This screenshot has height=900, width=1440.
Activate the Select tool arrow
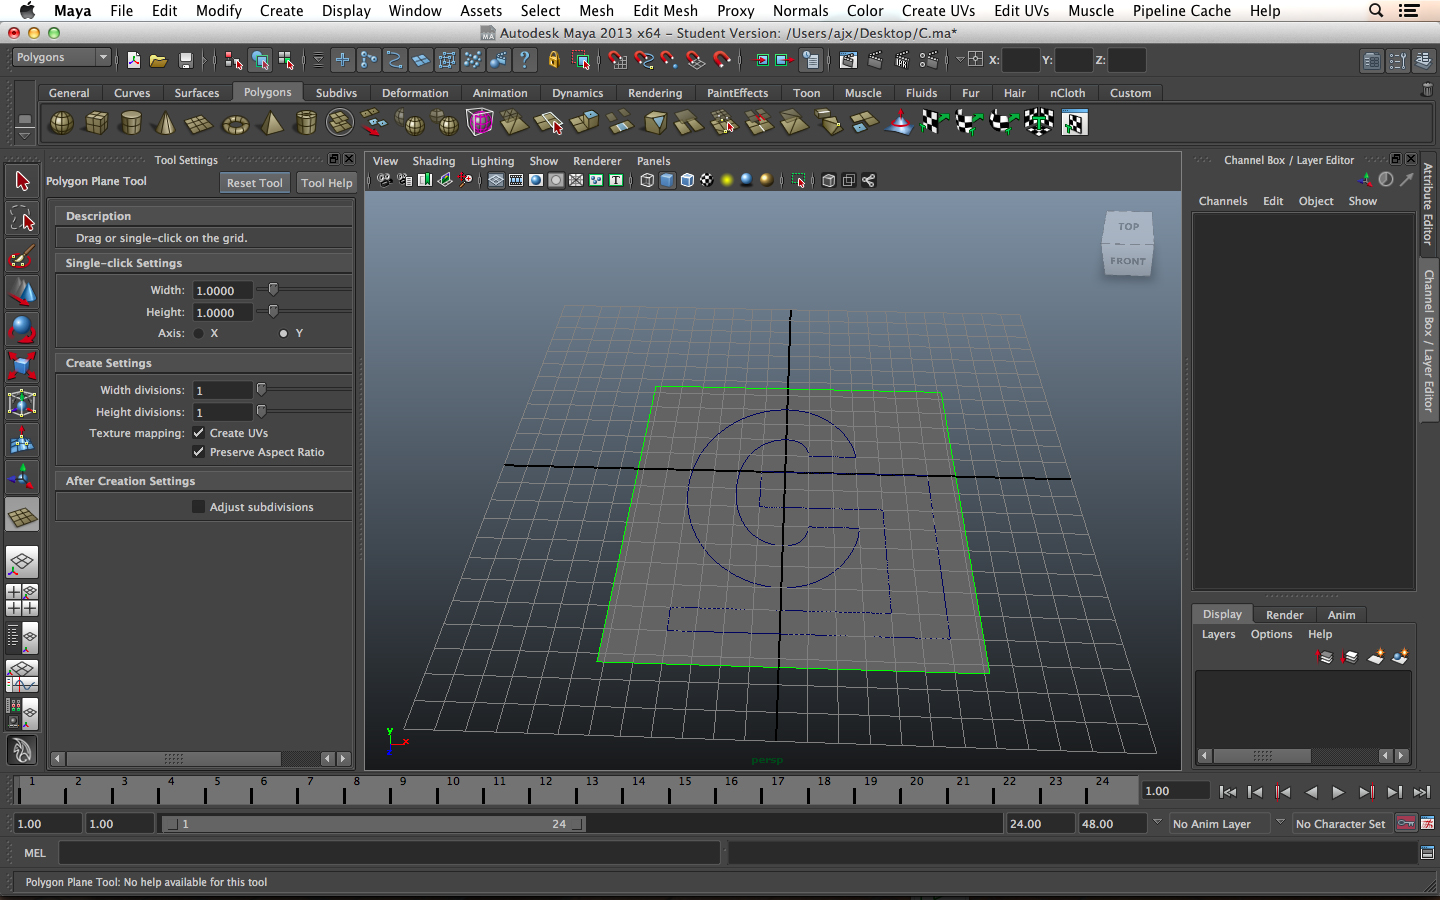click(x=22, y=181)
